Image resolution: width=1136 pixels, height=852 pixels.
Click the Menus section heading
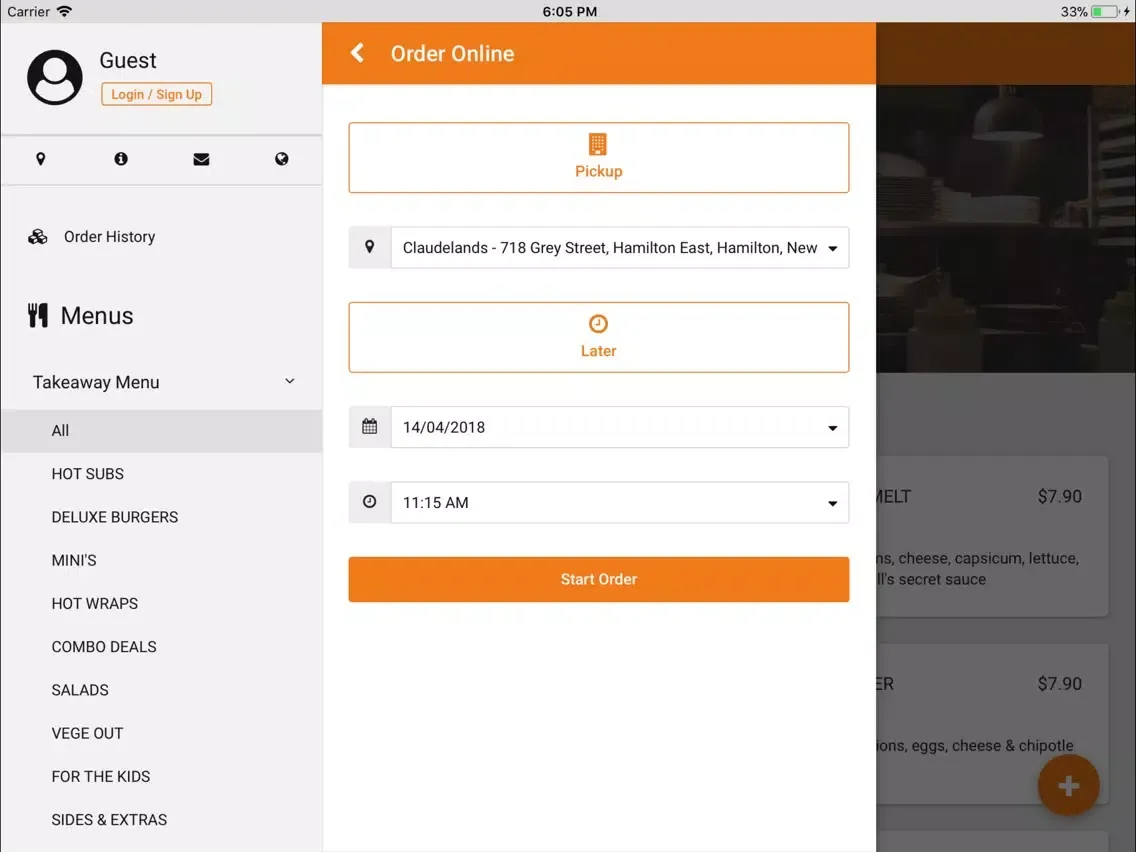(x=96, y=316)
